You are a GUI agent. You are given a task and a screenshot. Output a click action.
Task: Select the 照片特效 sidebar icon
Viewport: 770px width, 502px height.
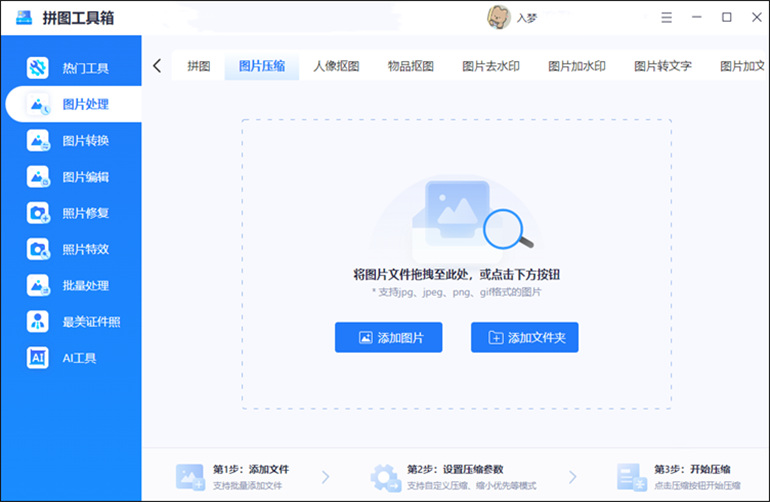[x=38, y=250]
